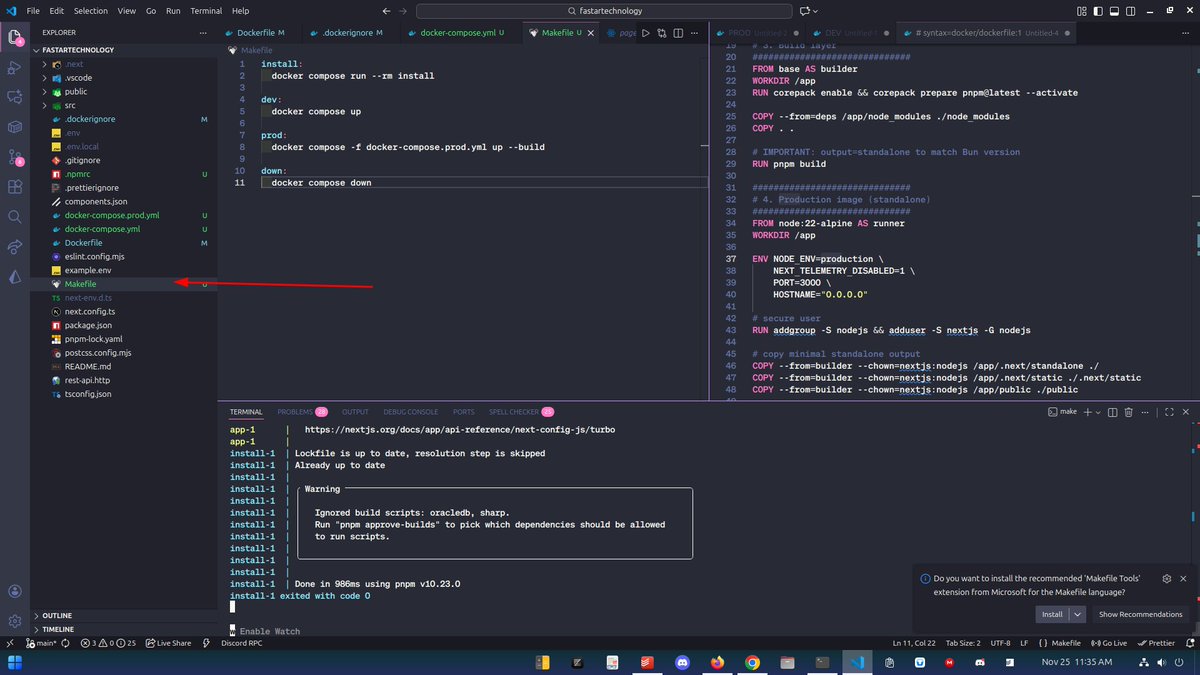1200x675 pixels.
Task: Open Chrome from the taskbar
Action: (x=752, y=662)
